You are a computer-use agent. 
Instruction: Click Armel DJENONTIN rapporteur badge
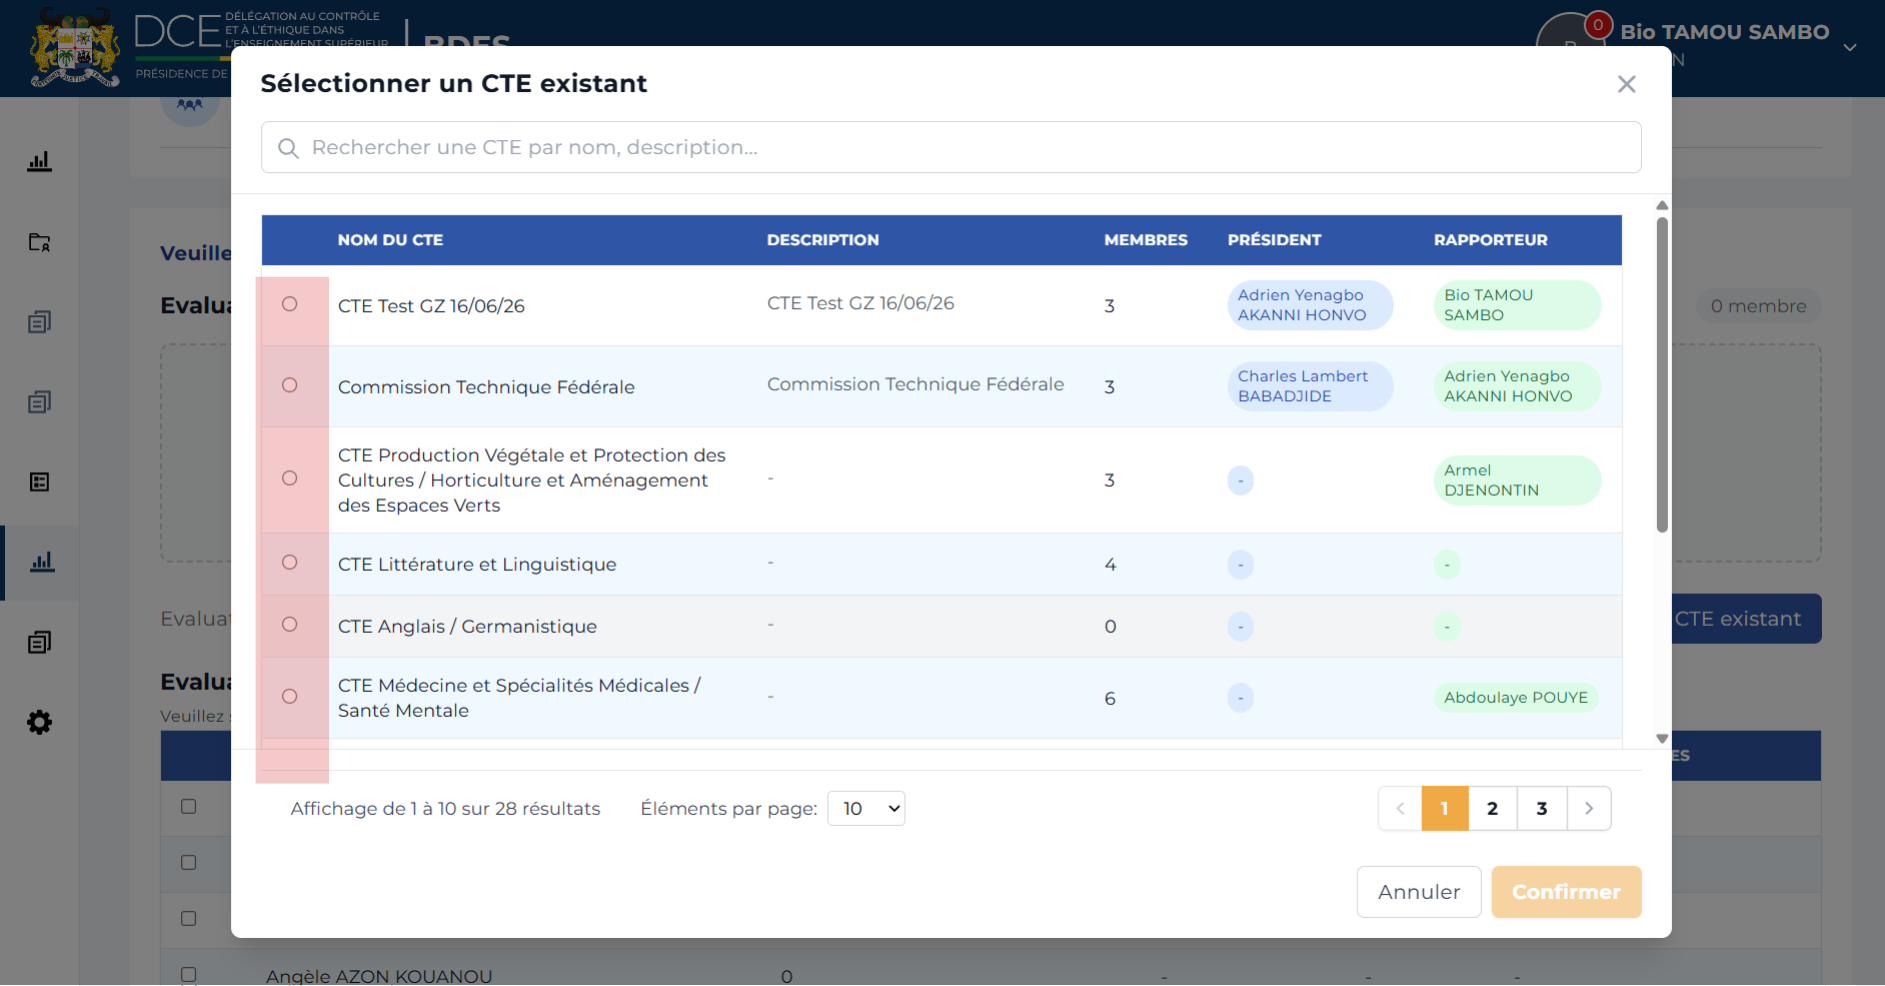tap(1517, 480)
